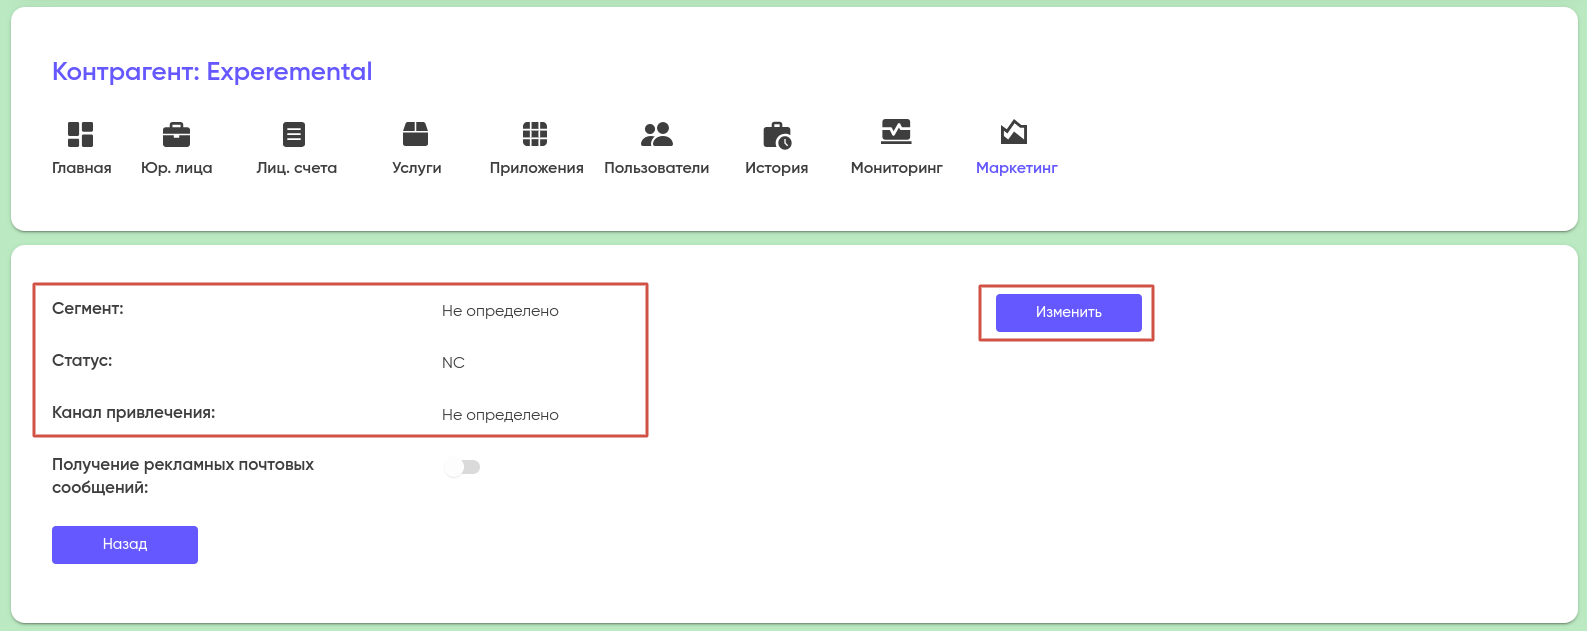Switch to the История tab text label

tap(776, 168)
